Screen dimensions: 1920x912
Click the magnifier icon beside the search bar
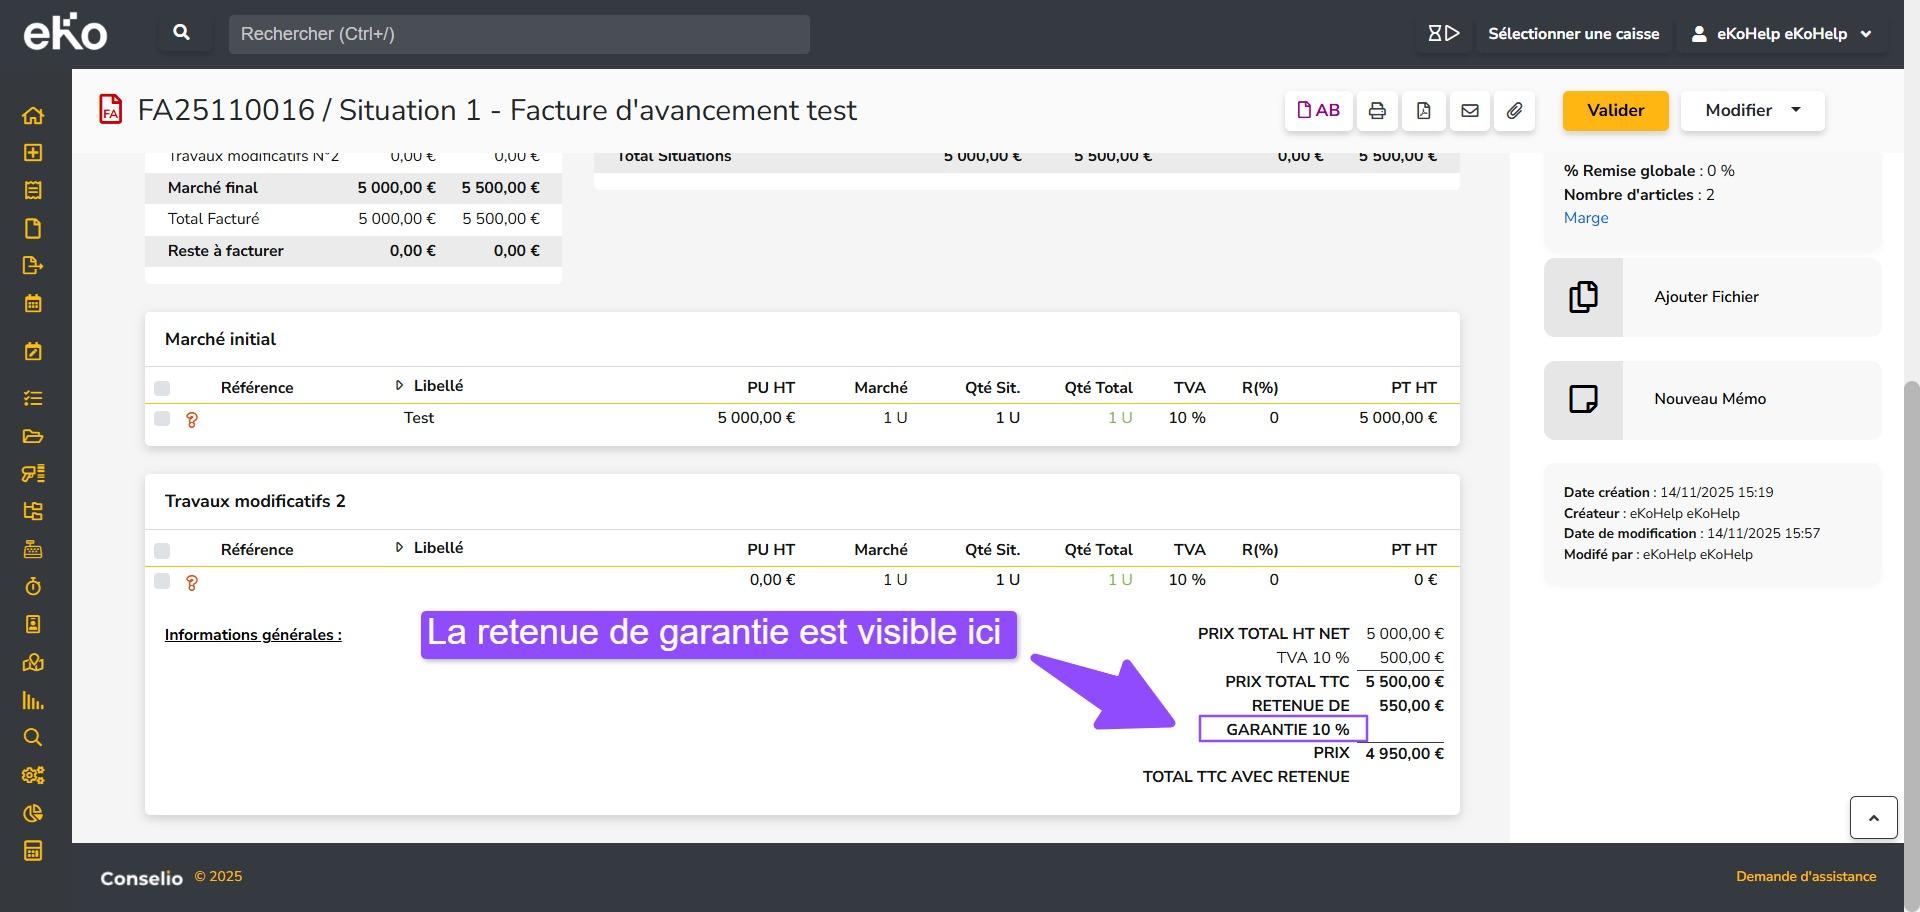[x=182, y=33]
